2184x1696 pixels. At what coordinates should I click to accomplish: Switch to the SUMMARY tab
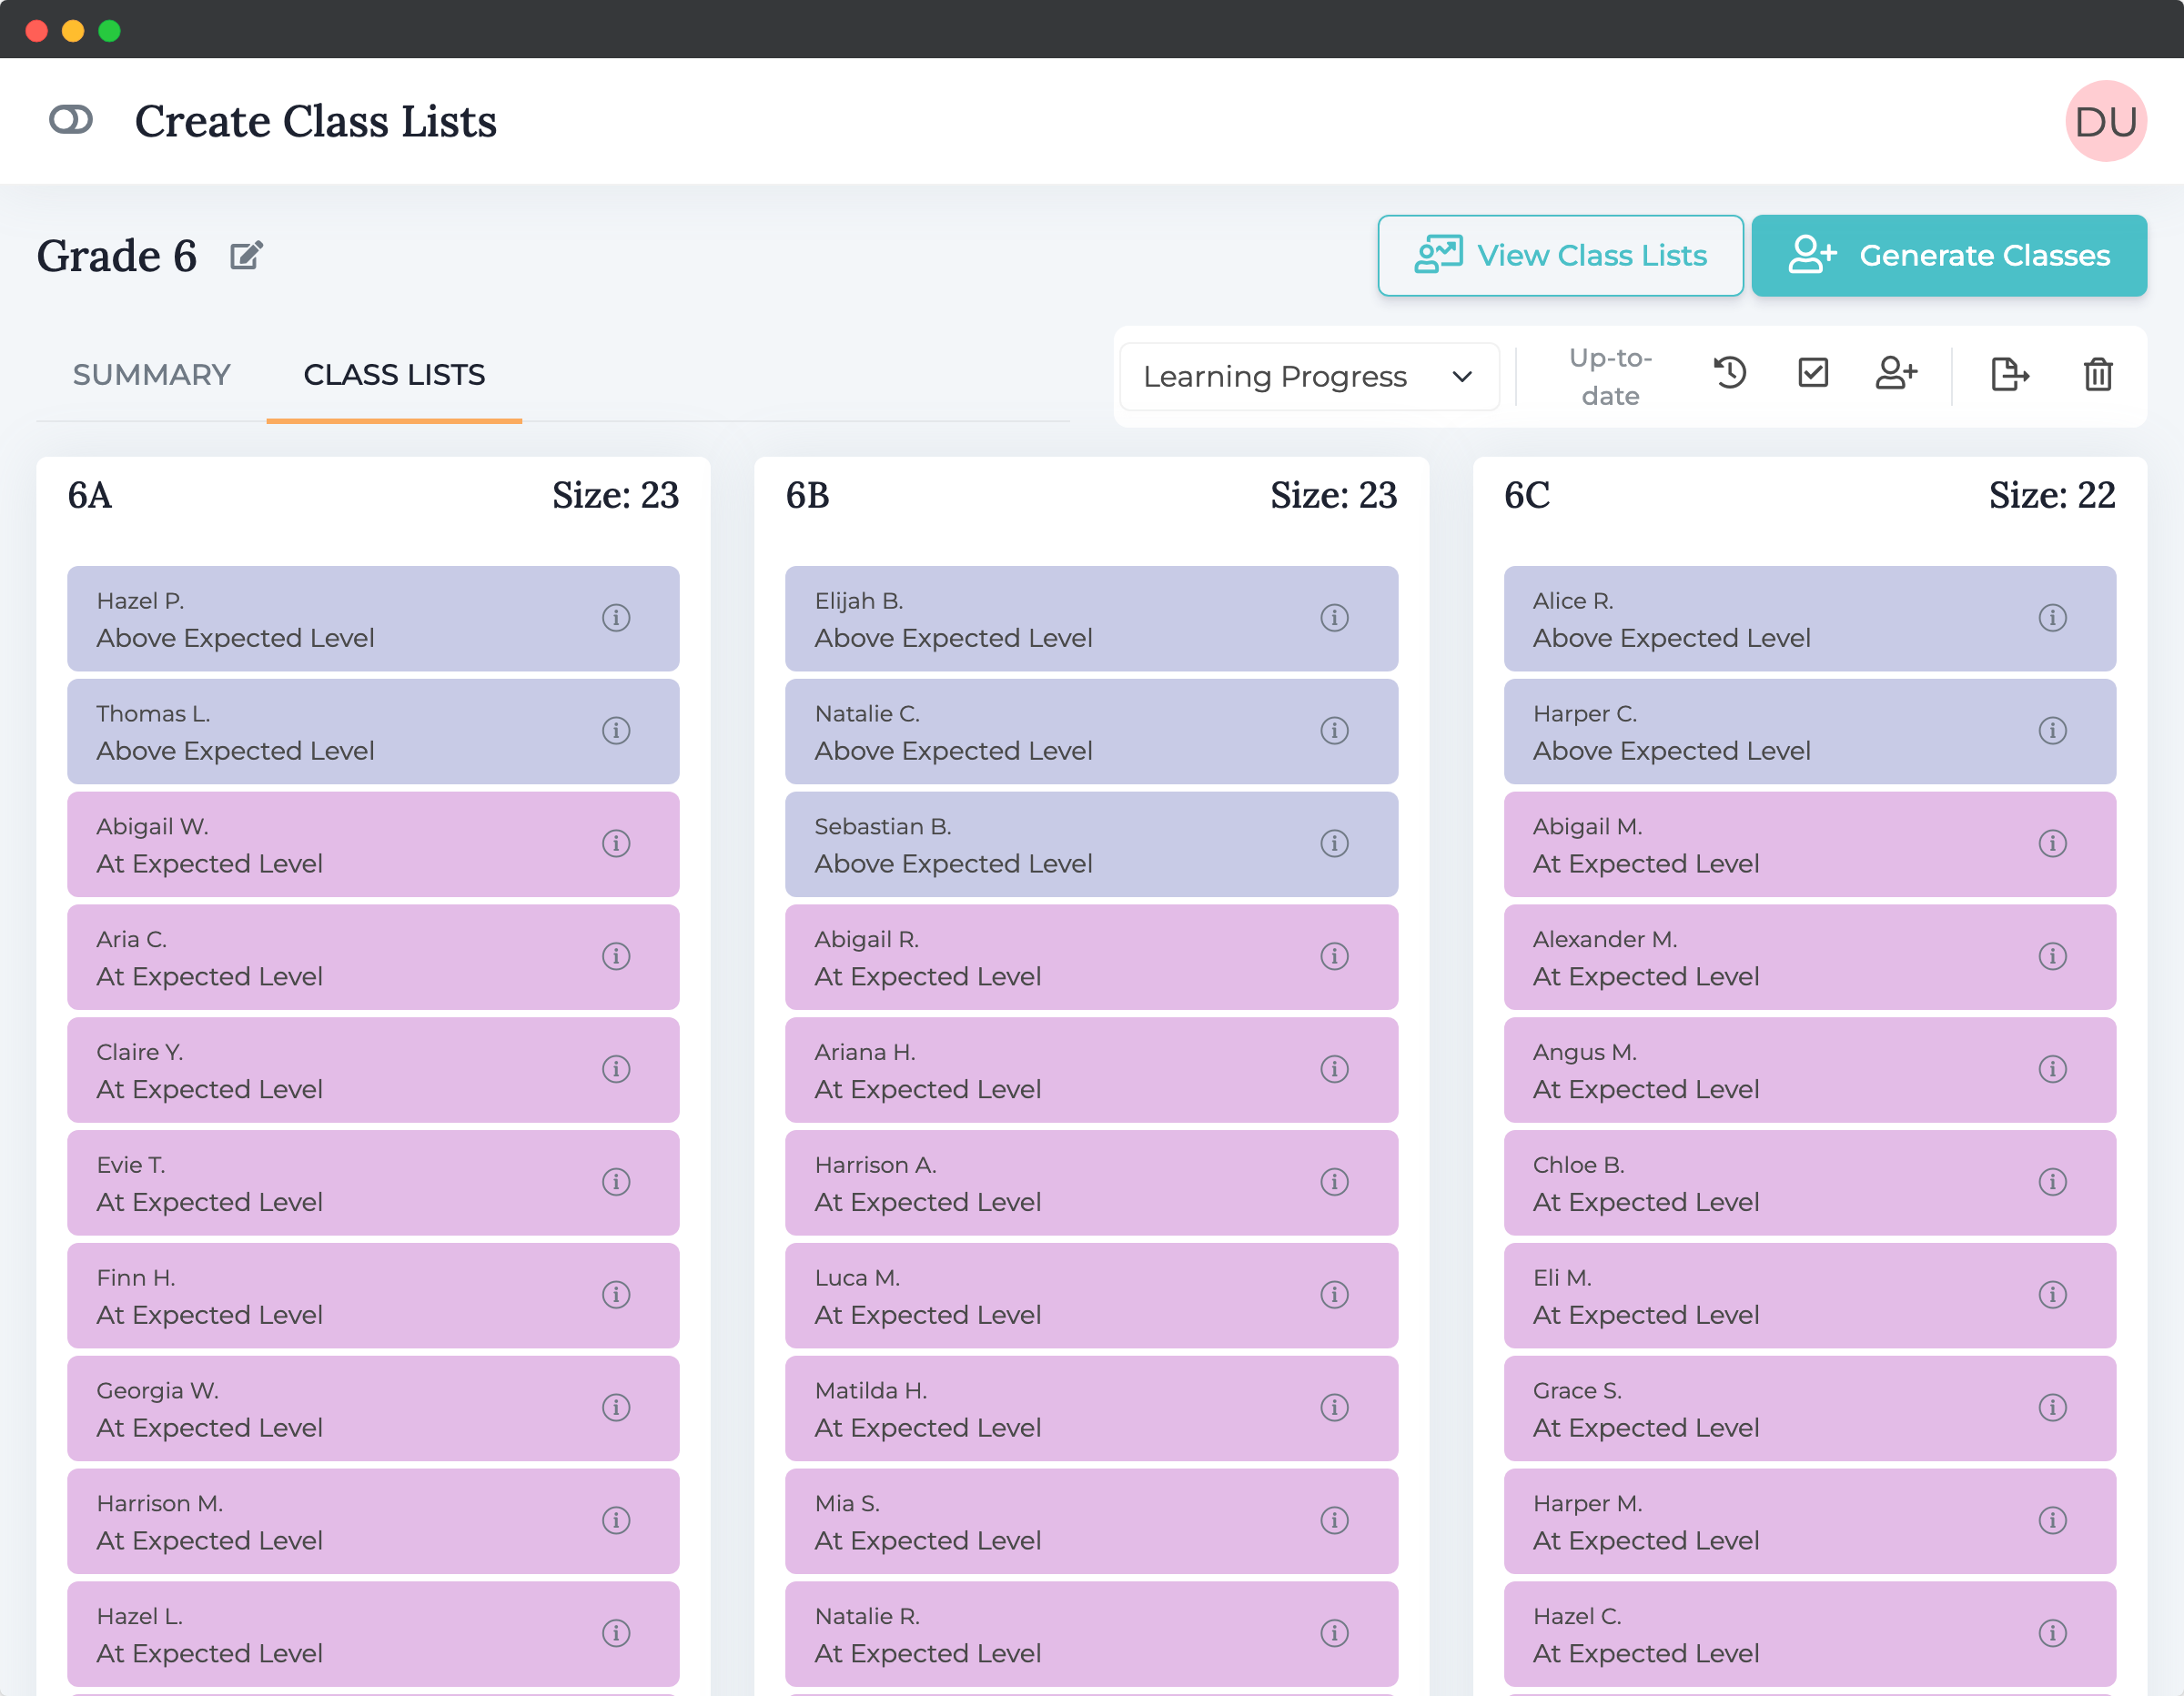click(151, 375)
